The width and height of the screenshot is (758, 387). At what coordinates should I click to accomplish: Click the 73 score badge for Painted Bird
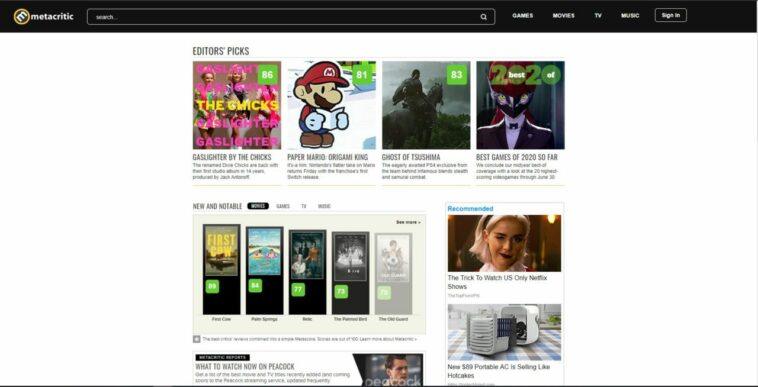[x=341, y=292]
